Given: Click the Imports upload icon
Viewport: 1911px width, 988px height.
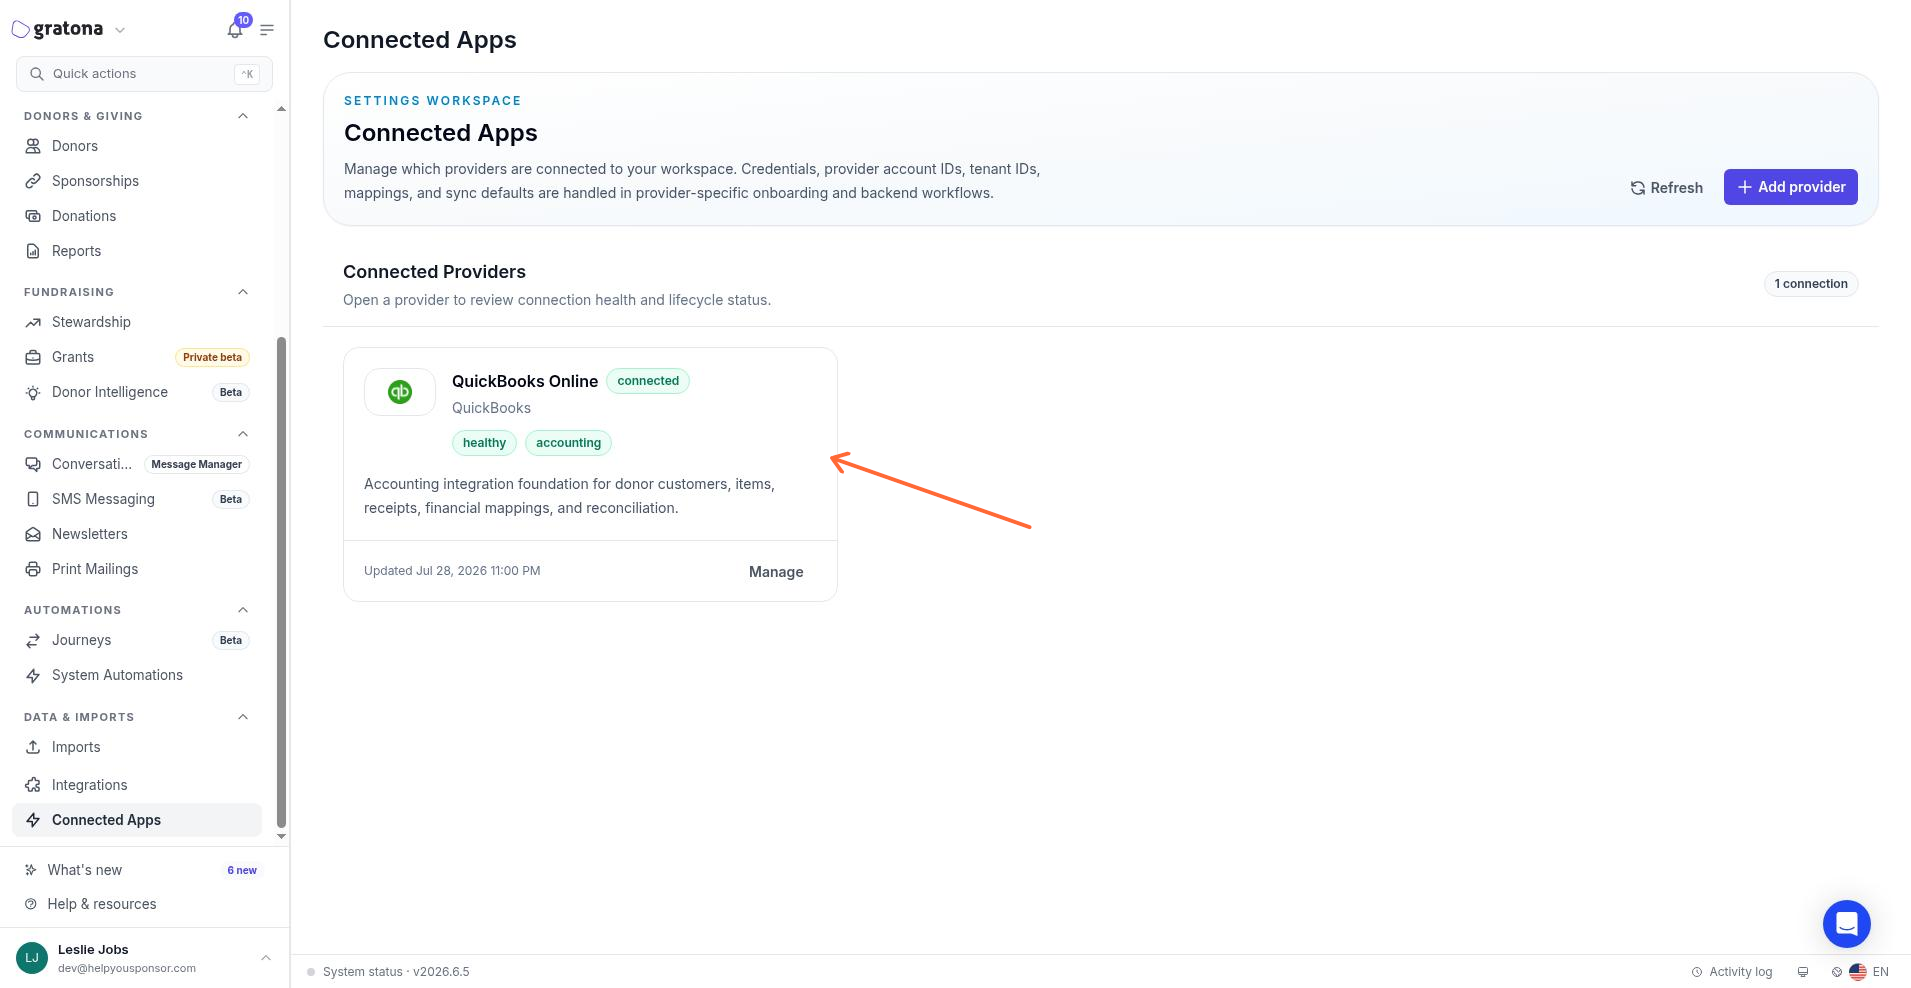Looking at the screenshot, I should pyautogui.click(x=33, y=747).
